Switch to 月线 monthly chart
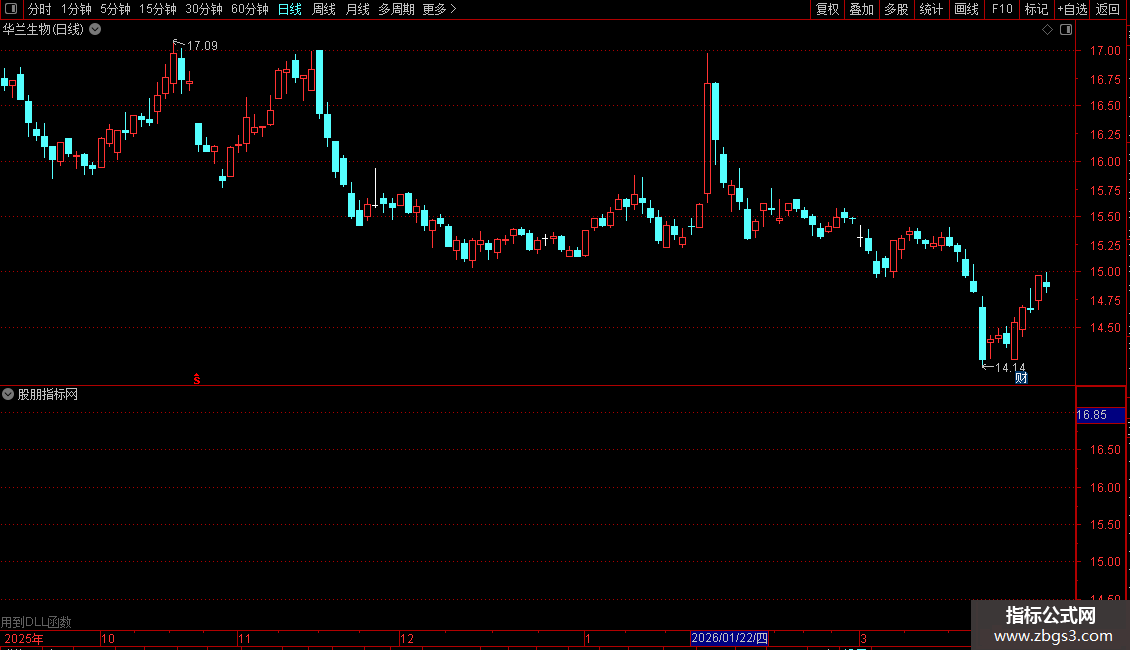Viewport: 1130px width, 650px height. click(357, 9)
